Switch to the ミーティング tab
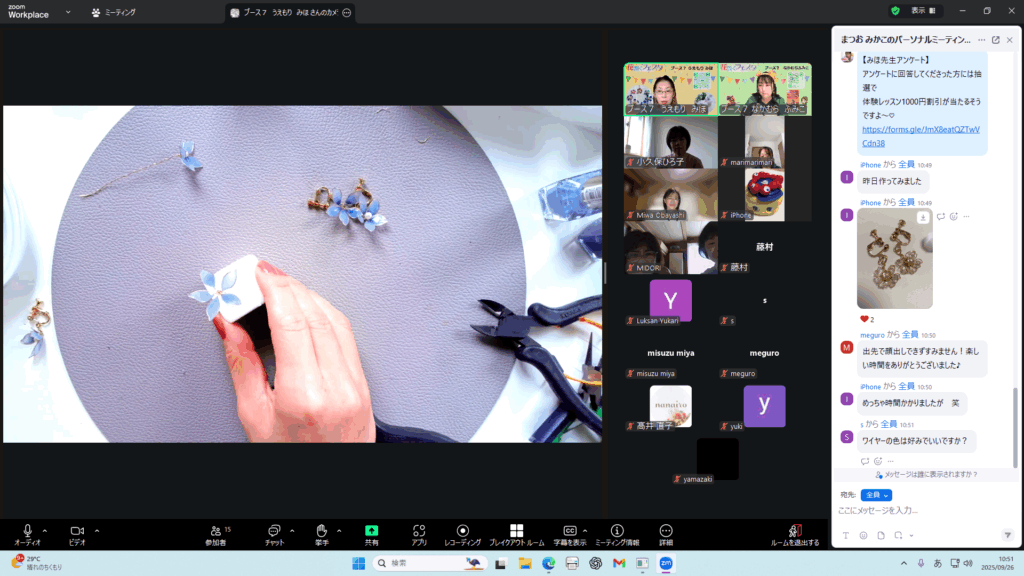The height and width of the screenshot is (576, 1024). click(113, 12)
